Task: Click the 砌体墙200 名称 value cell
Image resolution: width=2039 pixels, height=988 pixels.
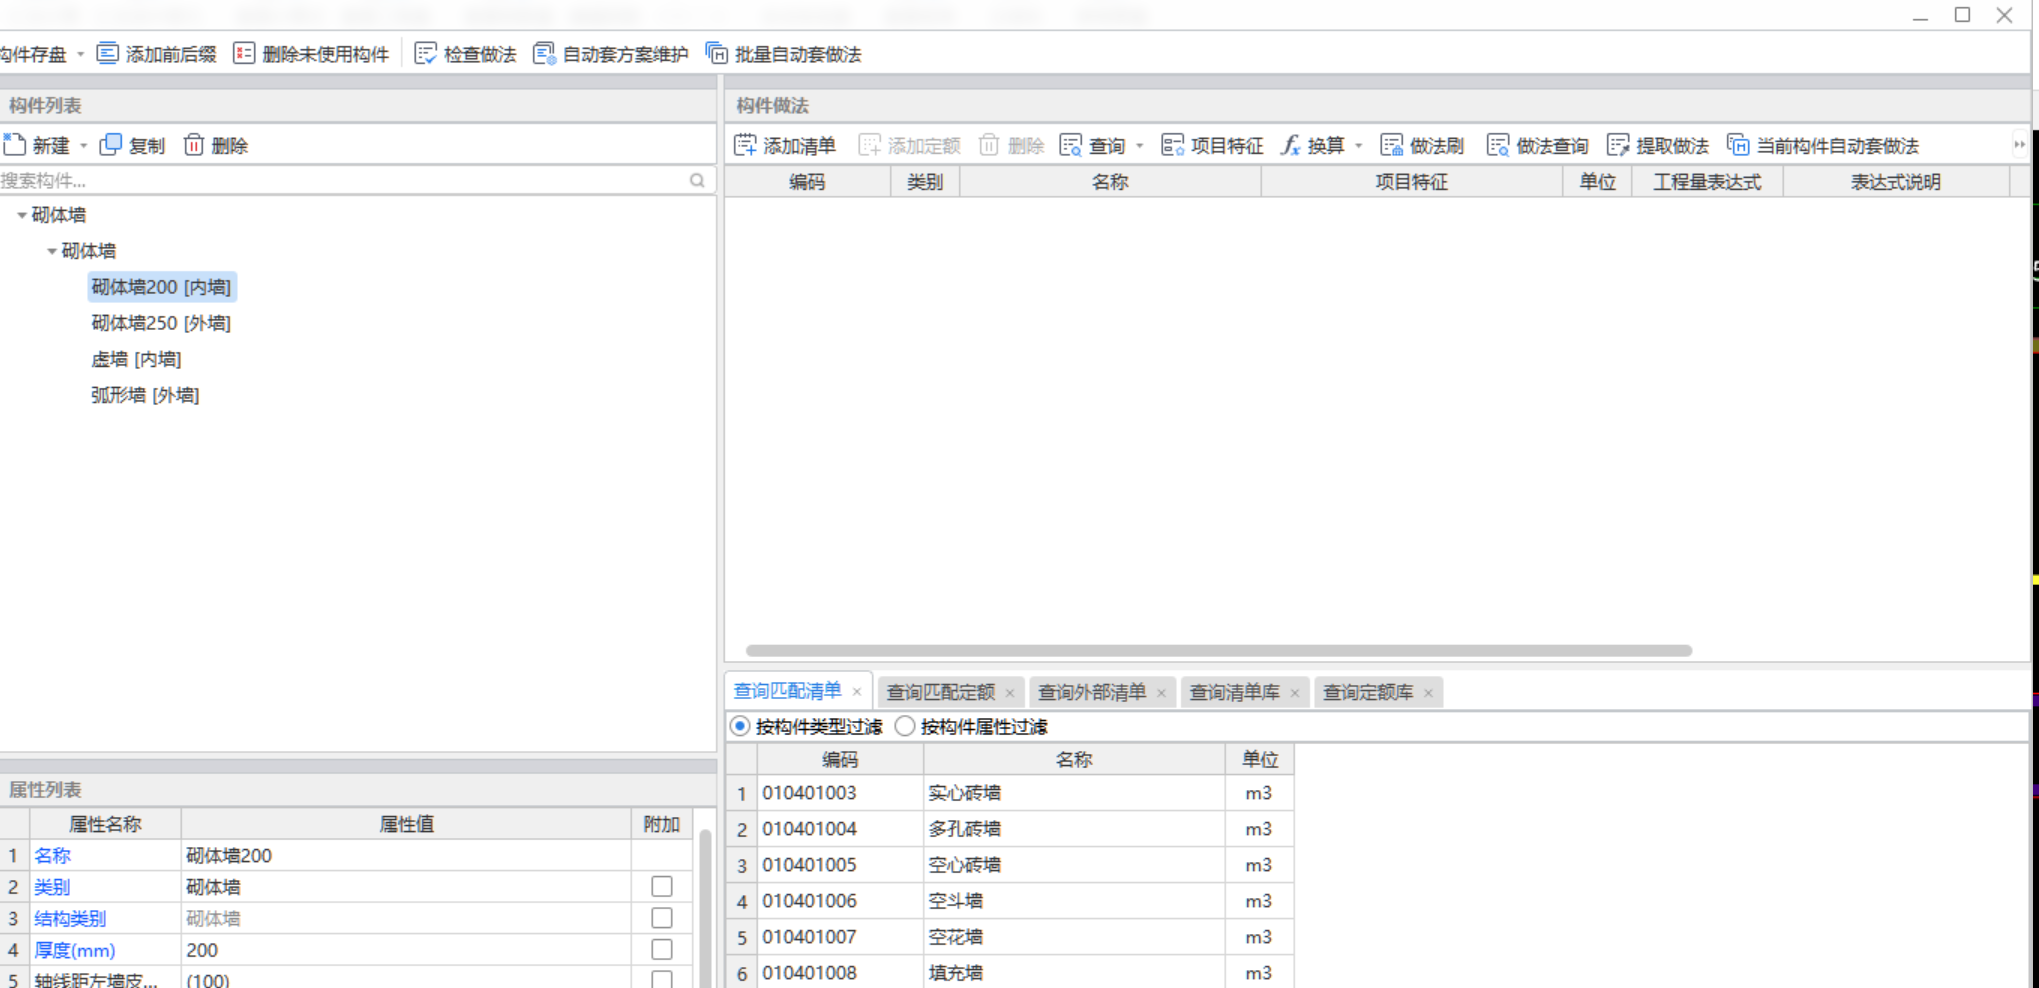Action: click(405, 855)
